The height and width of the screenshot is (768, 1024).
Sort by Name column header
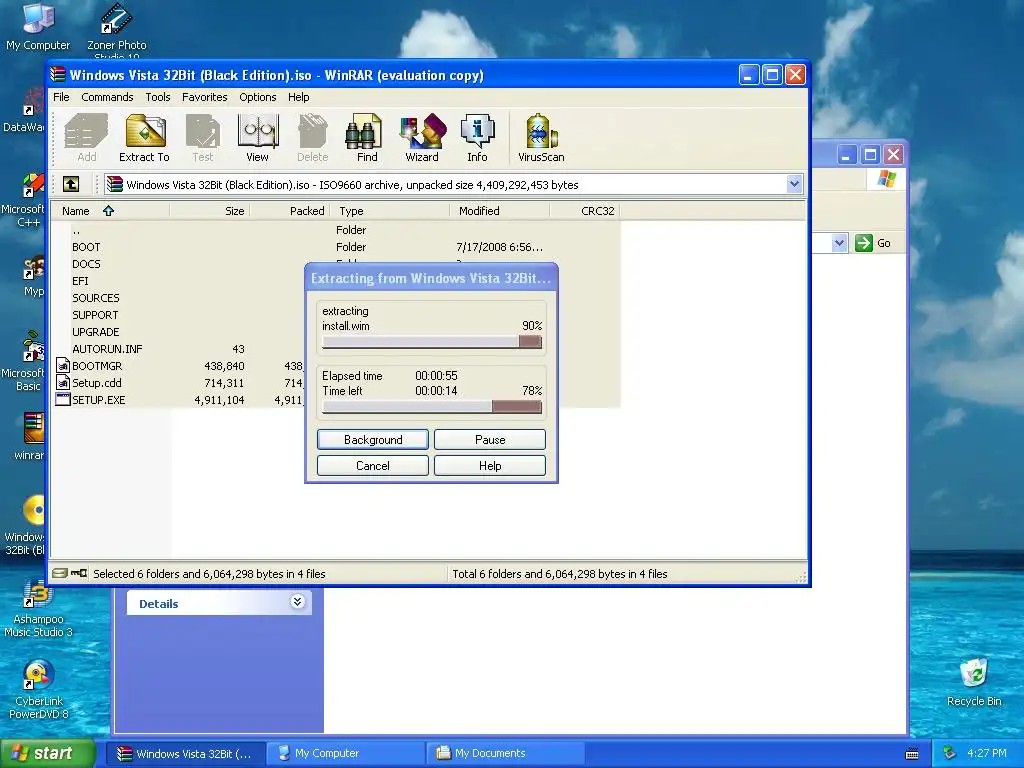[112, 210]
